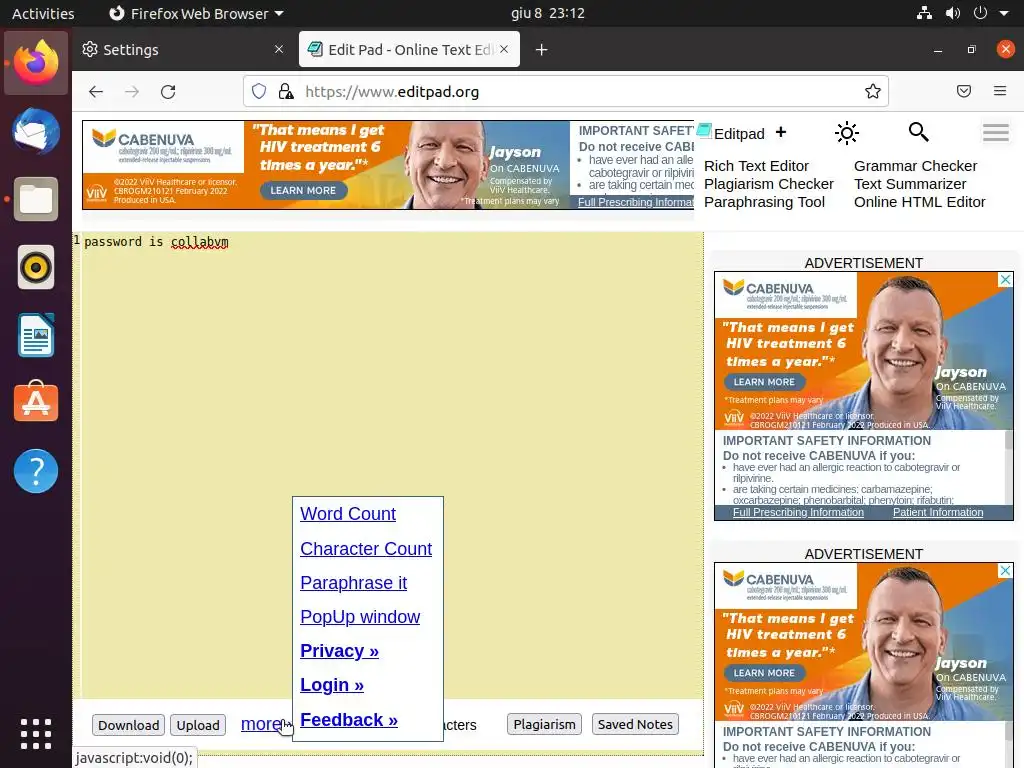The image size is (1024, 768).
Task: Close the second sidebar advertisement
Action: [x=1005, y=571]
